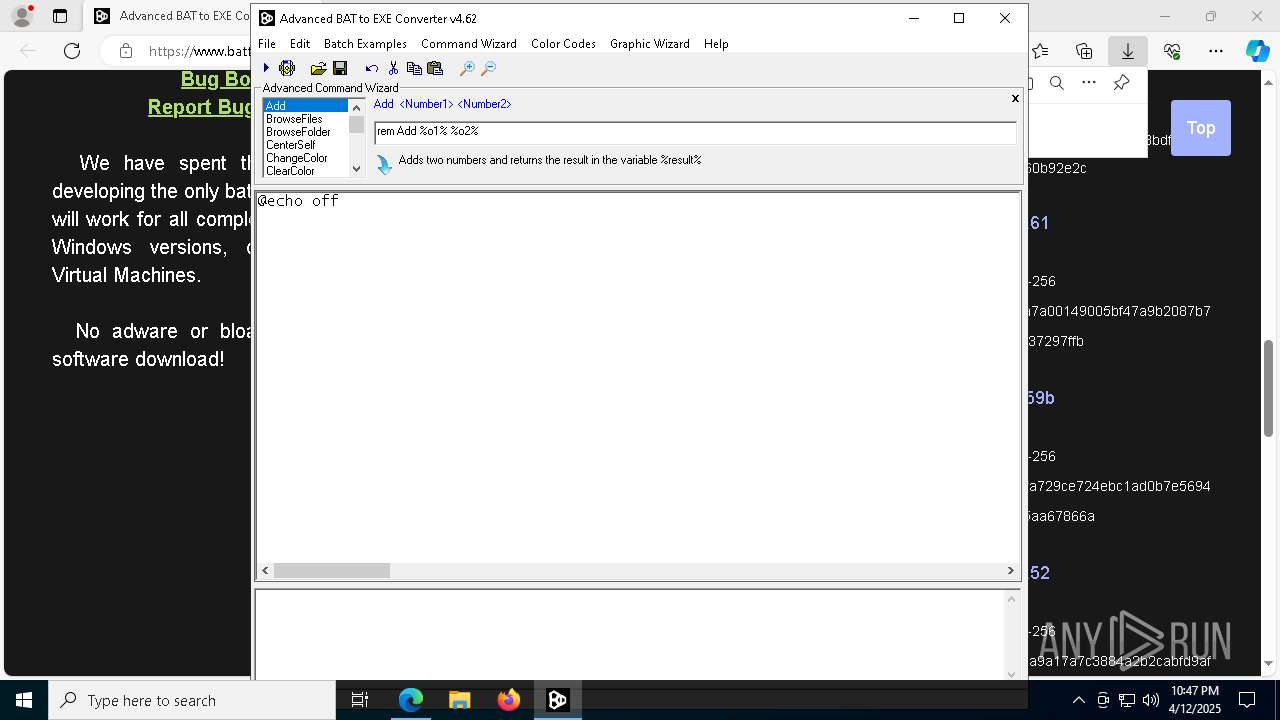Click the editor scroll-left arrow
1280x720 pixels.
(x=265, y=570)
